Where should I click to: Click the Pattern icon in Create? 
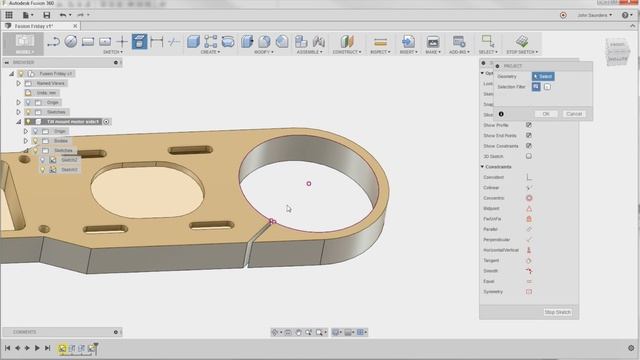[211, 42]
